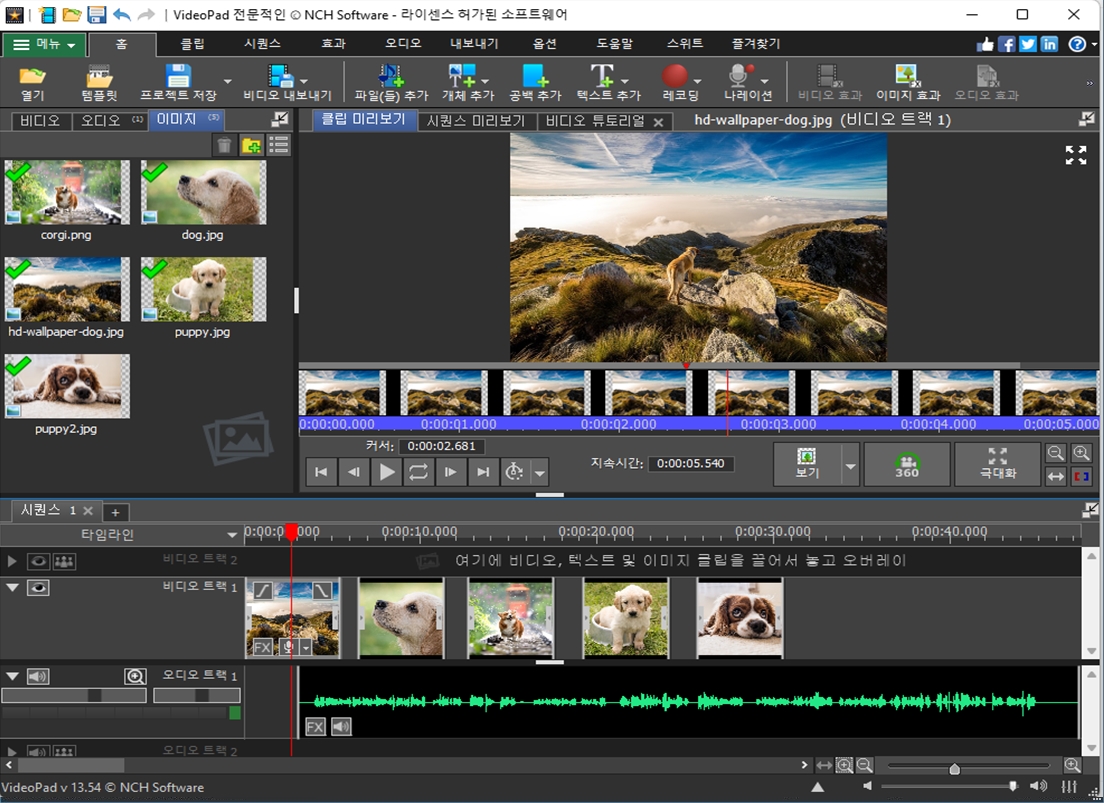Open the Facebook share icon

pos(1007,44)
